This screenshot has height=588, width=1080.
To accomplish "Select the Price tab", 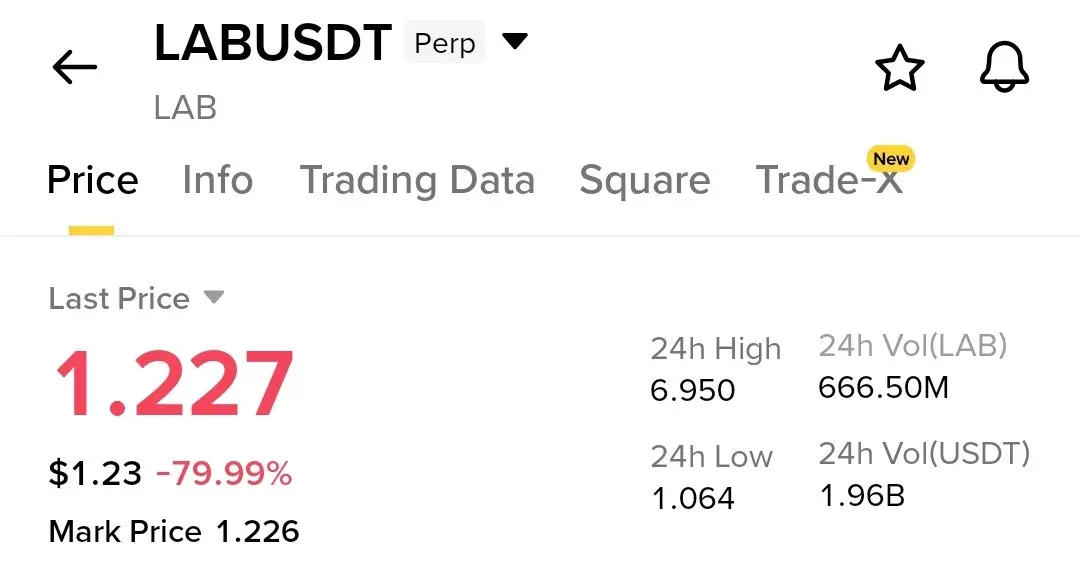I will click(x=92, y=180).
